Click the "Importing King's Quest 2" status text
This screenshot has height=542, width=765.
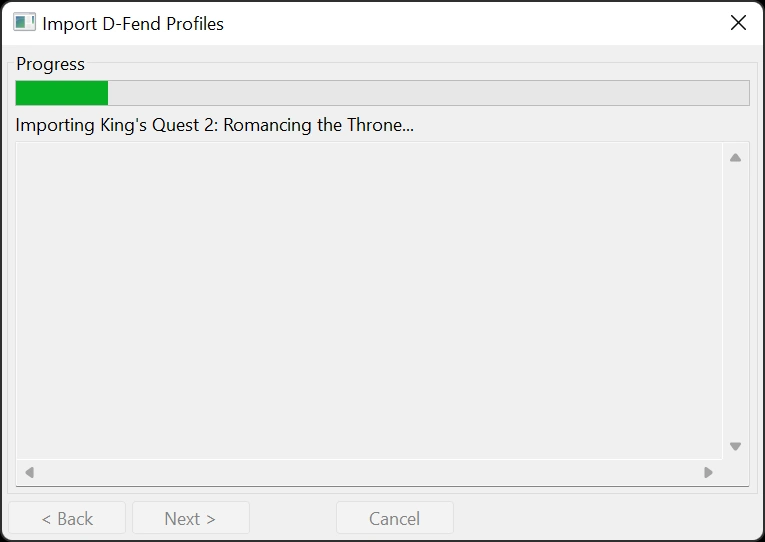(214, 126)
